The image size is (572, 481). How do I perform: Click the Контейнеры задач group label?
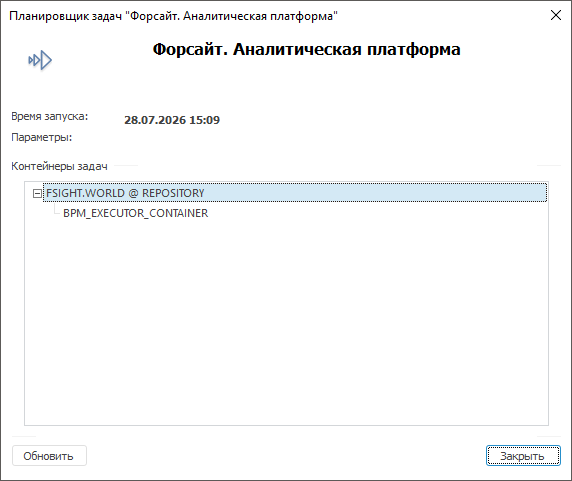(59, 166)
